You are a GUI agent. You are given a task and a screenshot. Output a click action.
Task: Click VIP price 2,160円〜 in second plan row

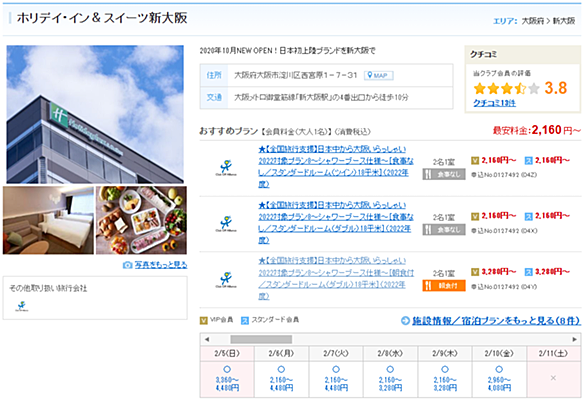[499, 216]
